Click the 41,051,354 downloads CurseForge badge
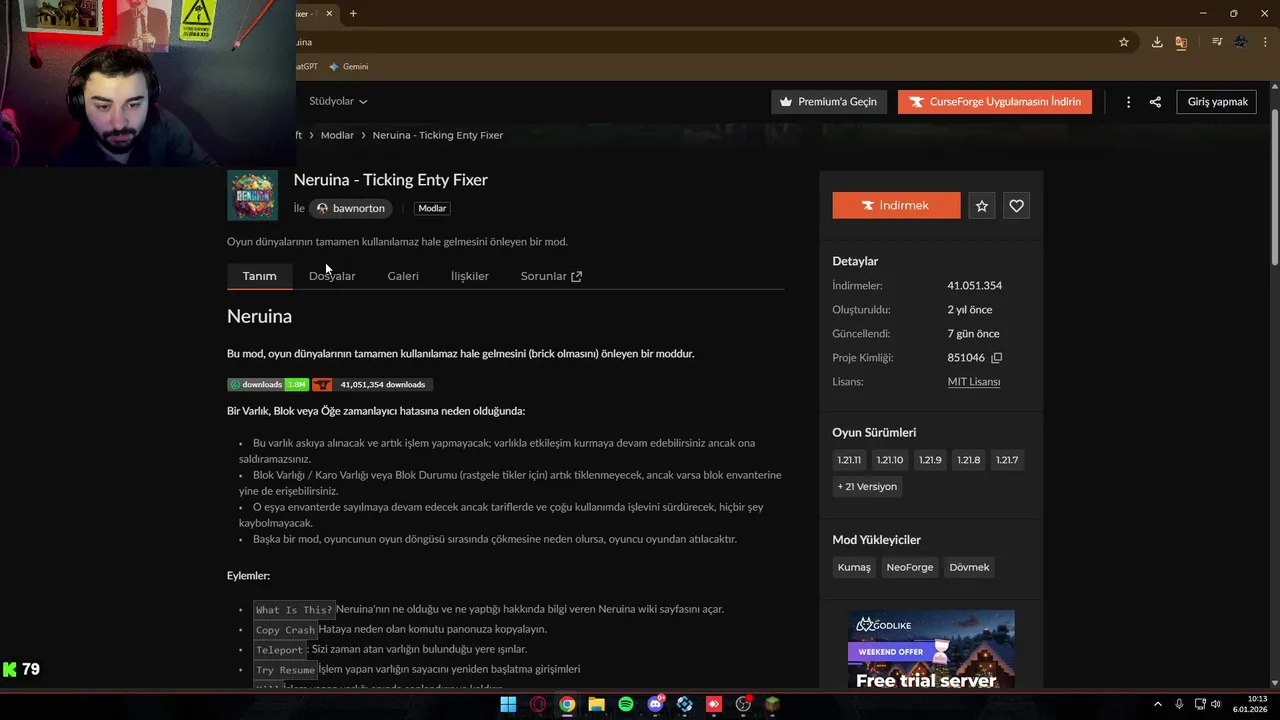This screenshot has height=720, width=1280. coord(372,384)
